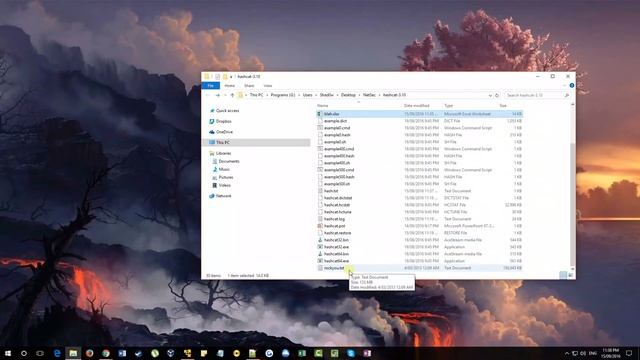Screen dimensions: 640x360
Task: Open Music library in navigation pane
Action: 221,169
